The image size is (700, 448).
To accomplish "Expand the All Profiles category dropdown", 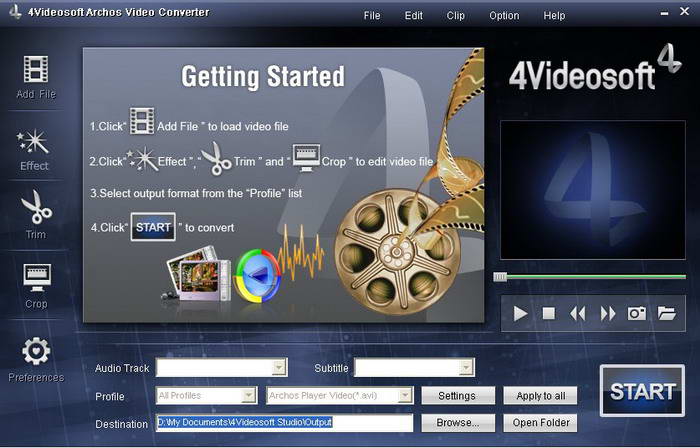I will [x=248, y=395].
